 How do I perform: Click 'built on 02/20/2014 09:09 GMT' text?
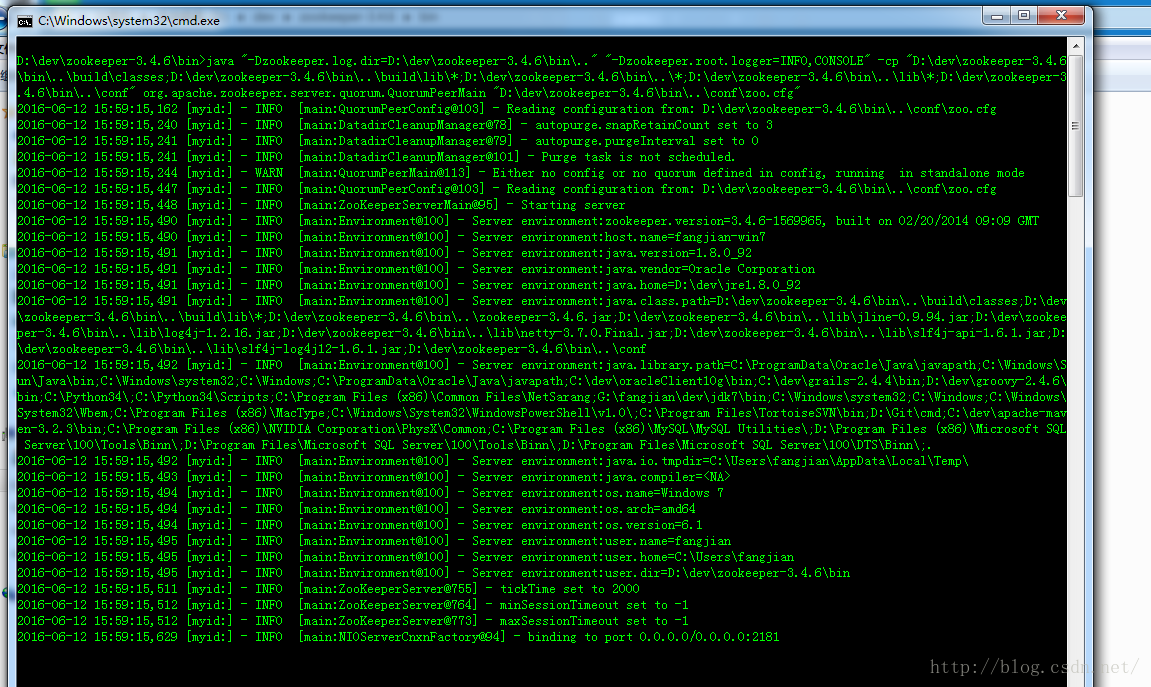pos(937,221)
